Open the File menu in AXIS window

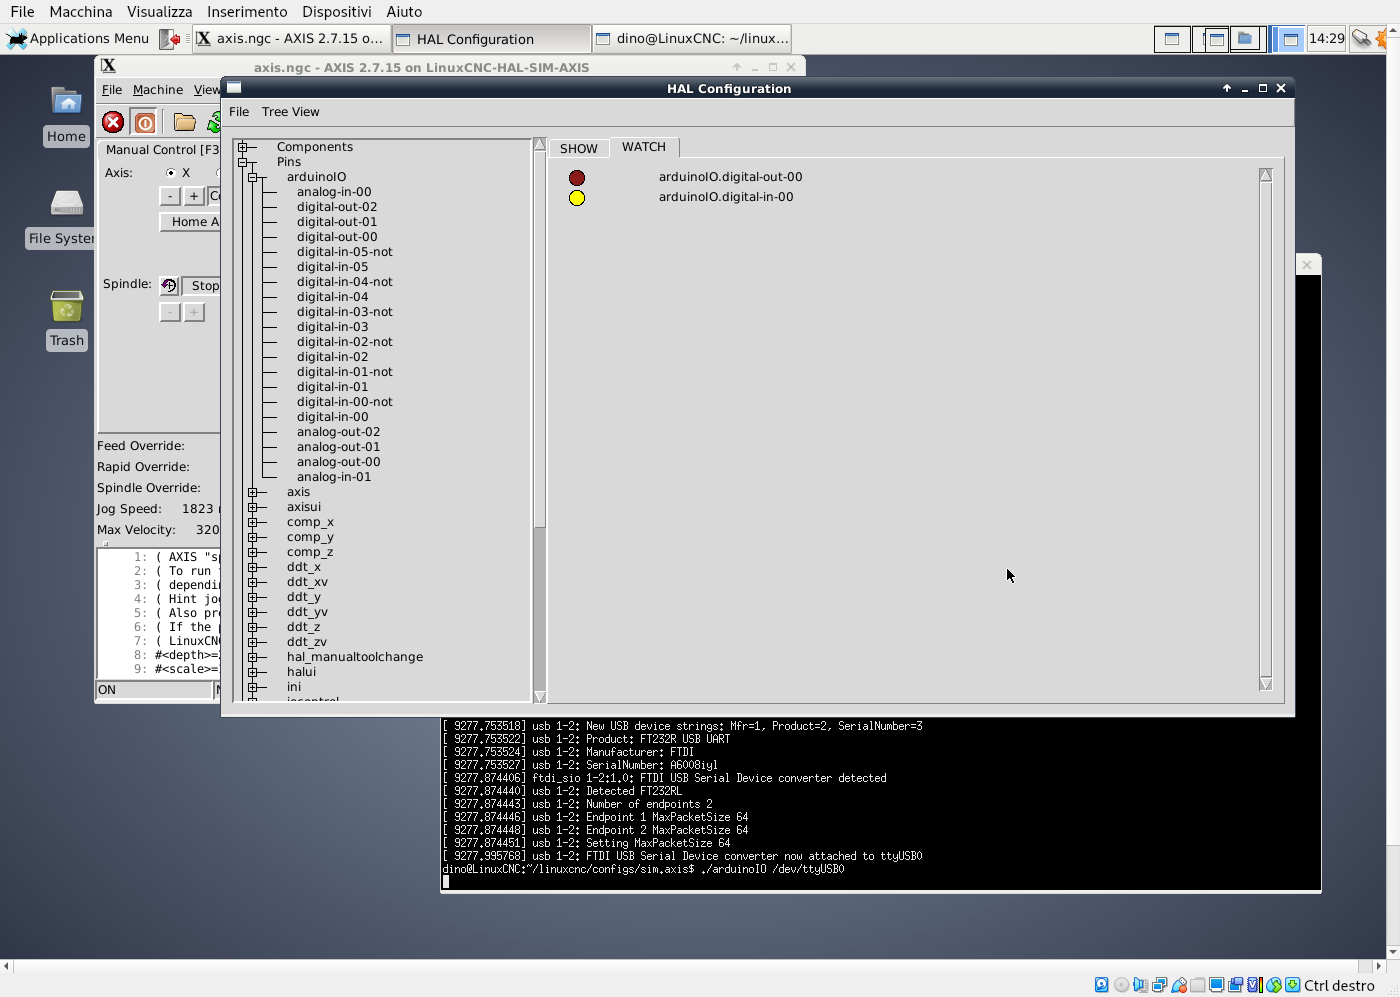[x=112, y=90]
